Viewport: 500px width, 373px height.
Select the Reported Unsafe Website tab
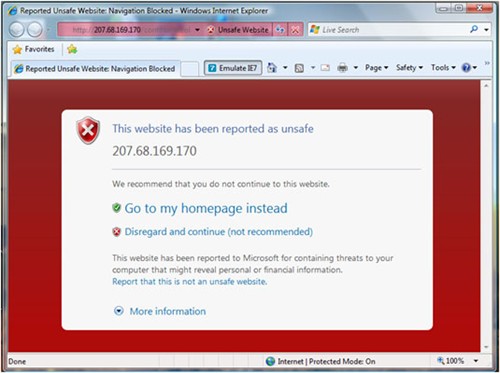pyautogui.click(x=95, y=69)
